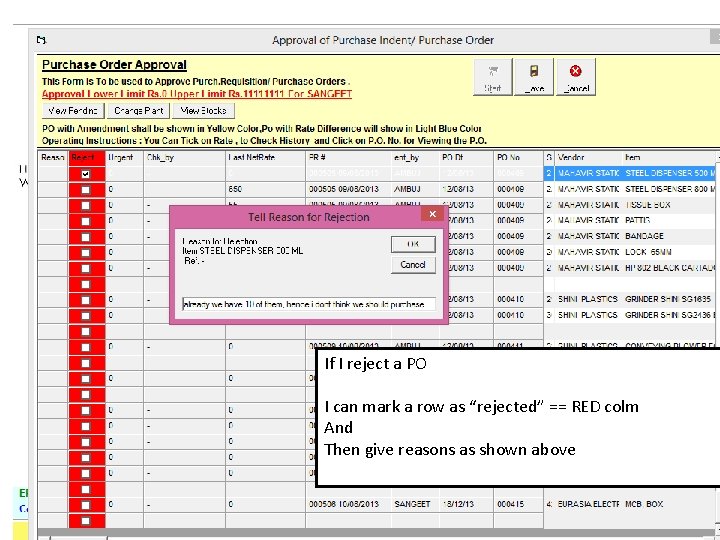The width and height of the screenshot is (720, 540).
Task: Click the TISSUE BOX item cell
Action: coord(669,205)
